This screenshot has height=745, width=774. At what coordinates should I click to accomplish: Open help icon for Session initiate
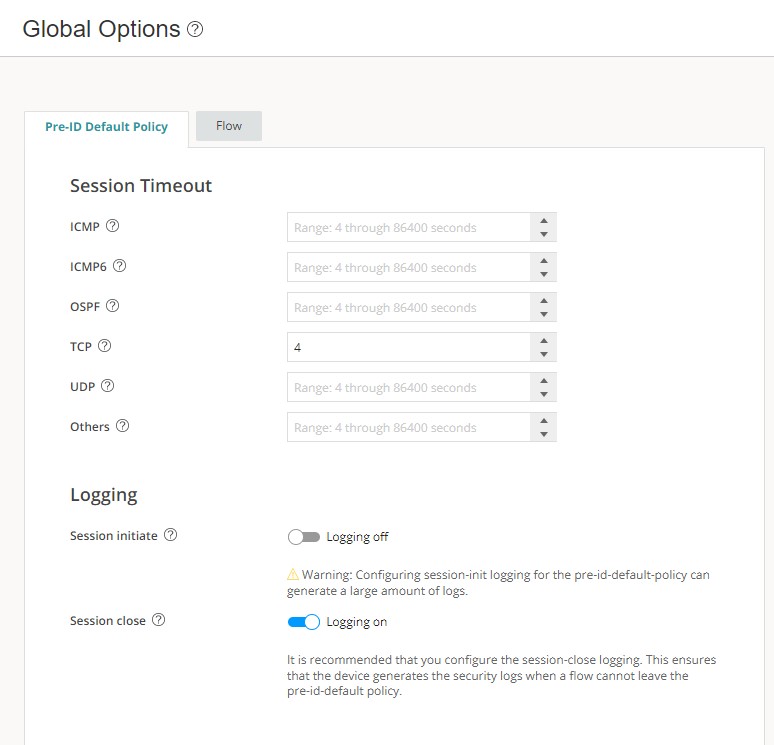(x=170, y=535)
